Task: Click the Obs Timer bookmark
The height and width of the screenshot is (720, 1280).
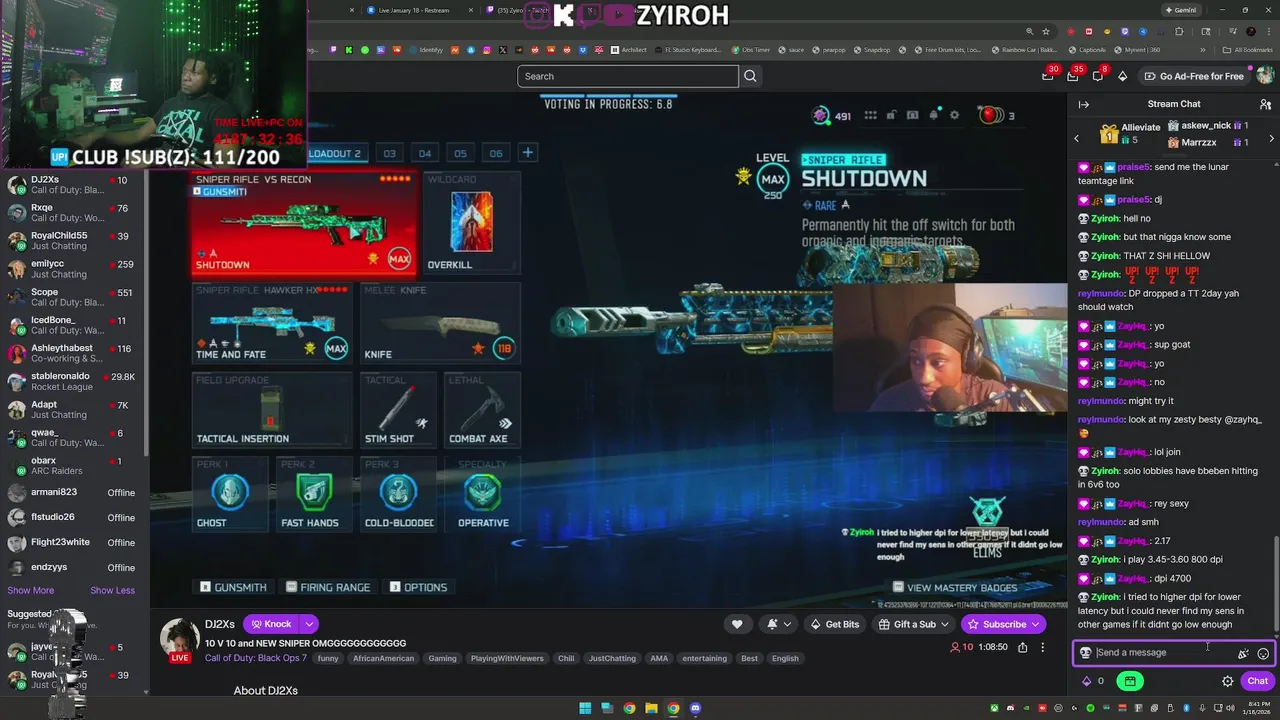Action: coord(750,50)
